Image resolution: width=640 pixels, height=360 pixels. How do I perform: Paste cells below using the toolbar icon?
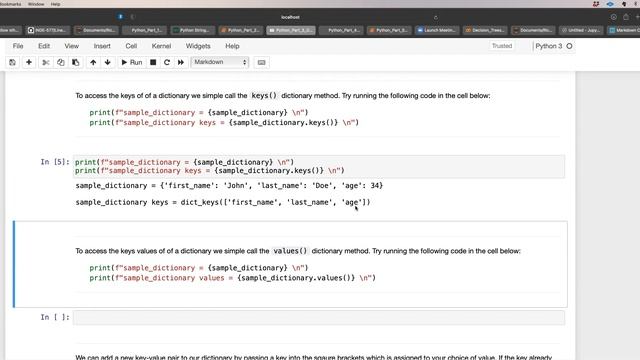76,62
